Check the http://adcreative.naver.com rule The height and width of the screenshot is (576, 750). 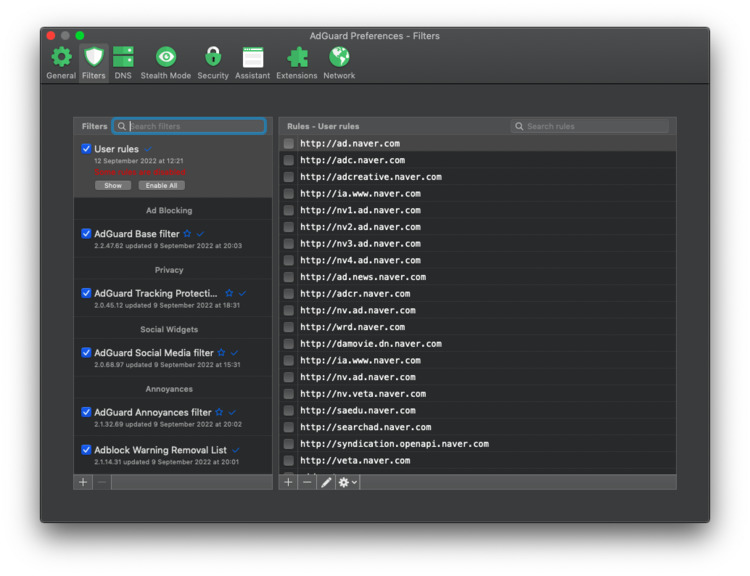point(288,177)
